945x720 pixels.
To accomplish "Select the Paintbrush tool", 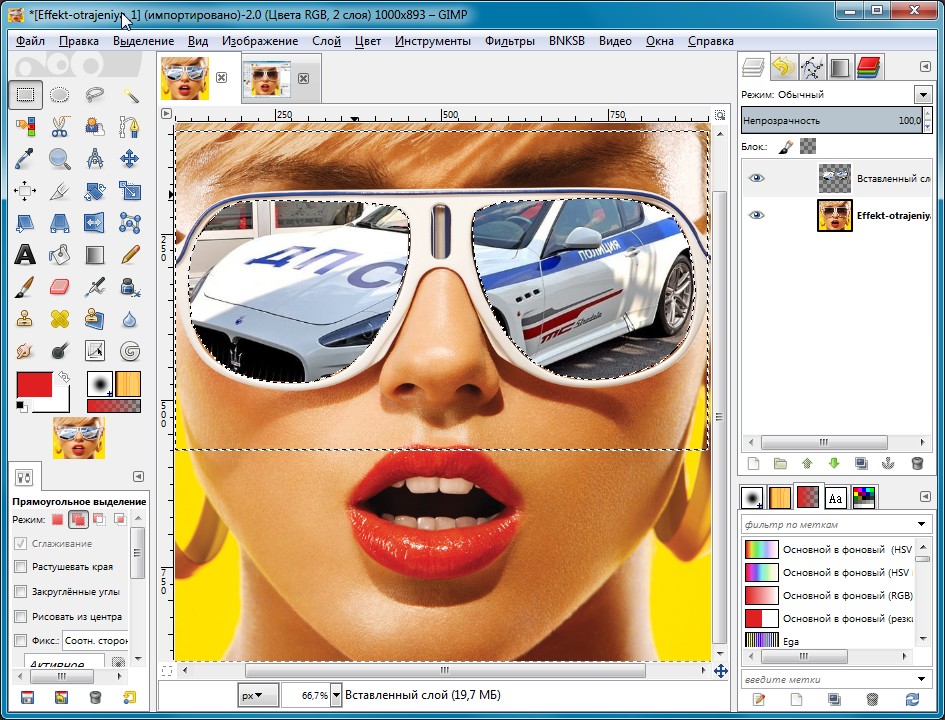I will [25, 287].
